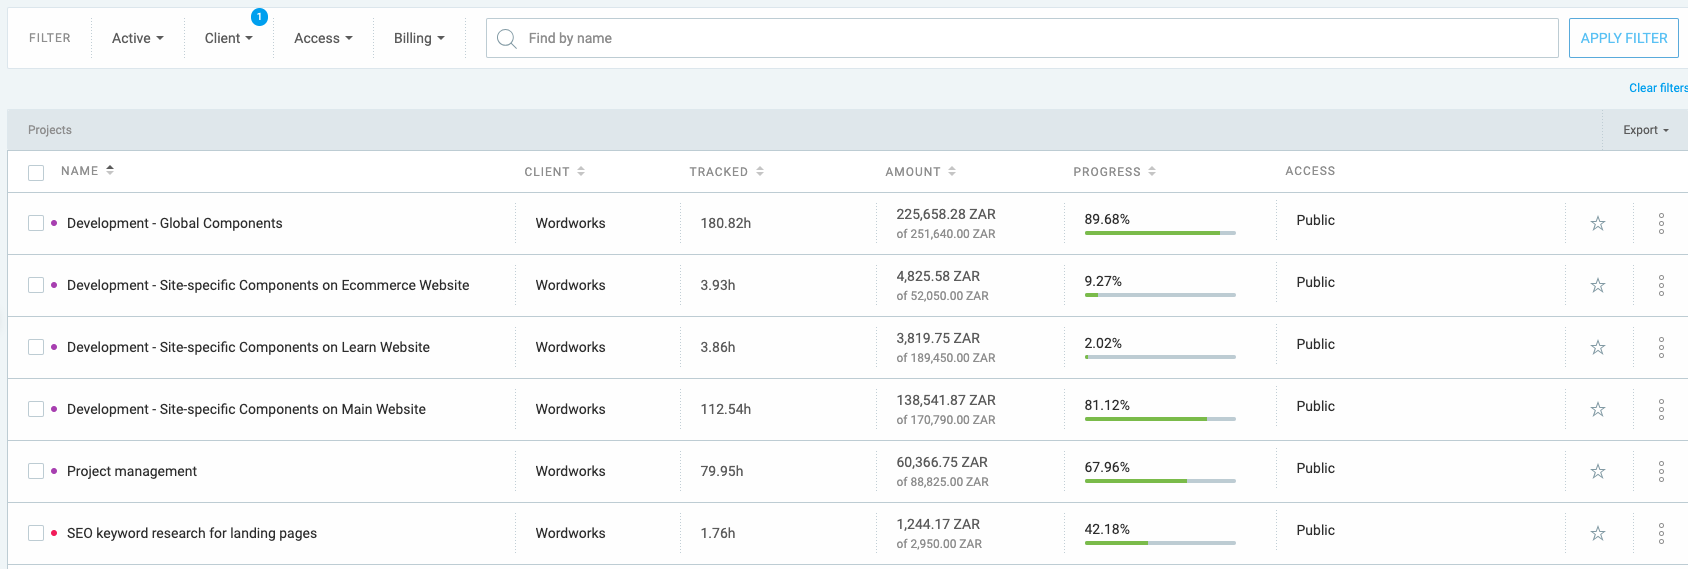Sort by Progress column sort icon
1688x569 pixels.
1152,171
